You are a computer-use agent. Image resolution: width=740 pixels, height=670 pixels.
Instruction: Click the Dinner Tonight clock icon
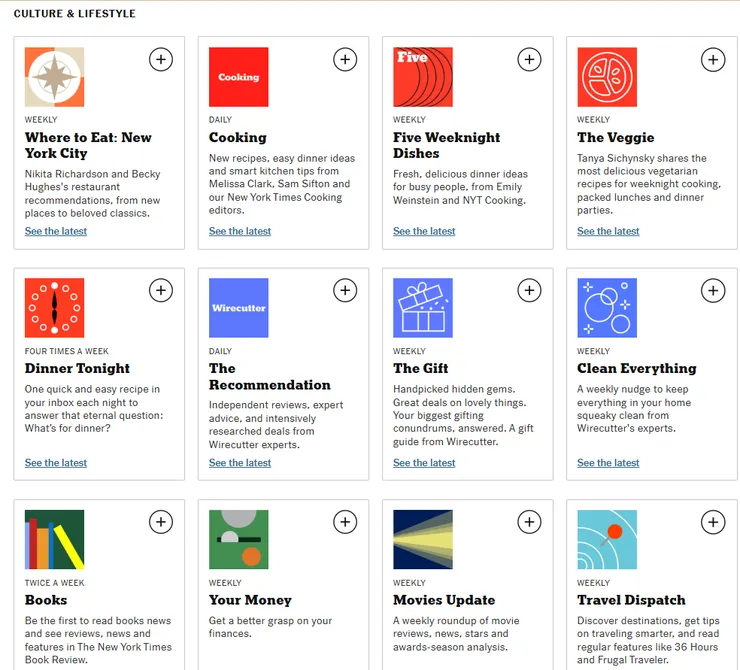click(54, 308)
